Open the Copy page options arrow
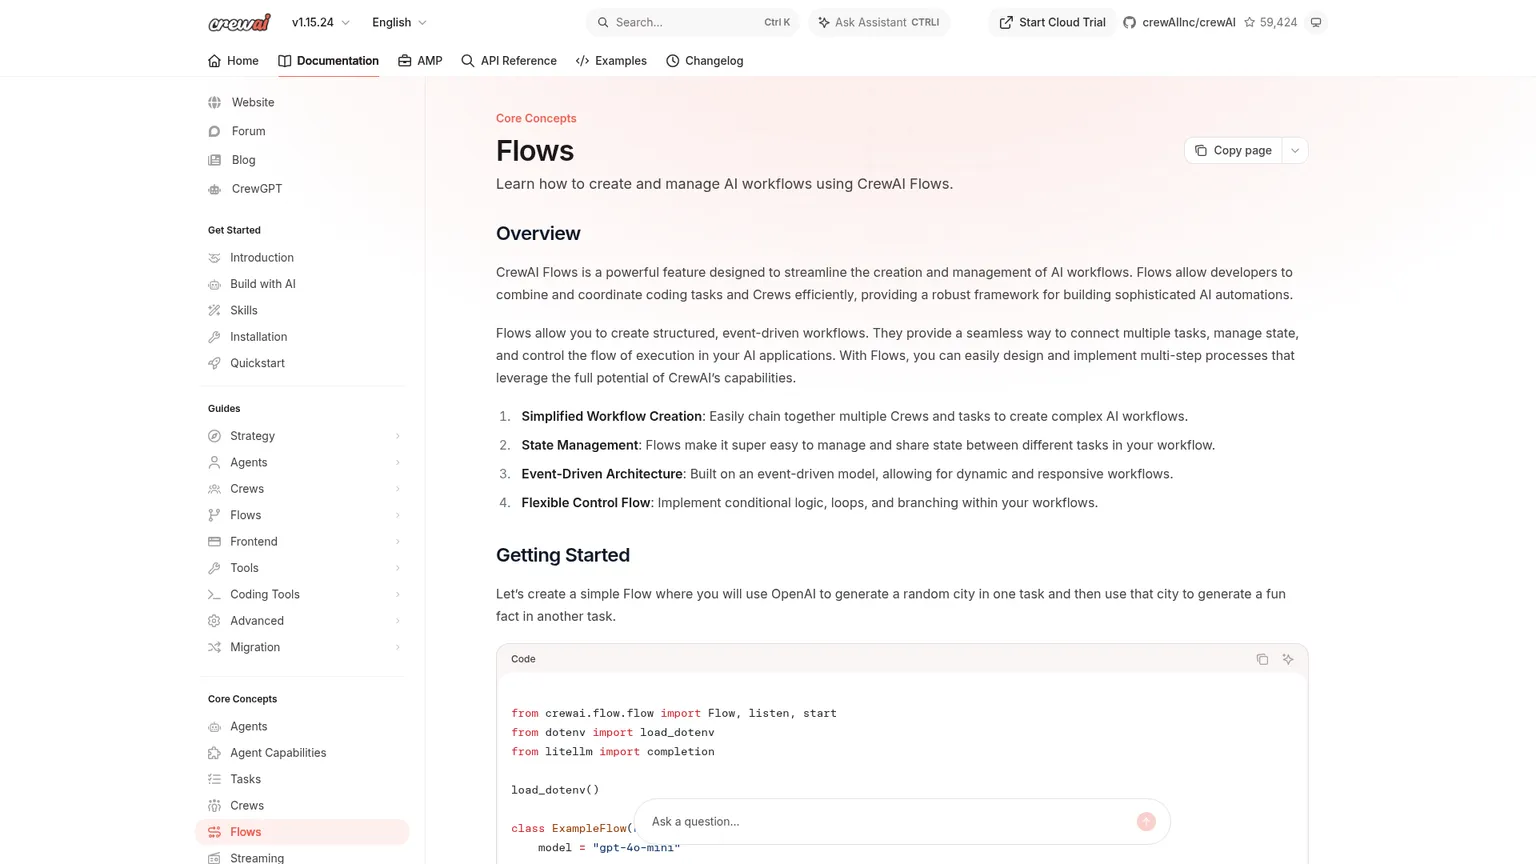Image resolution: width=1536 pixels, height=864 pixels. tap(1295, 150)
